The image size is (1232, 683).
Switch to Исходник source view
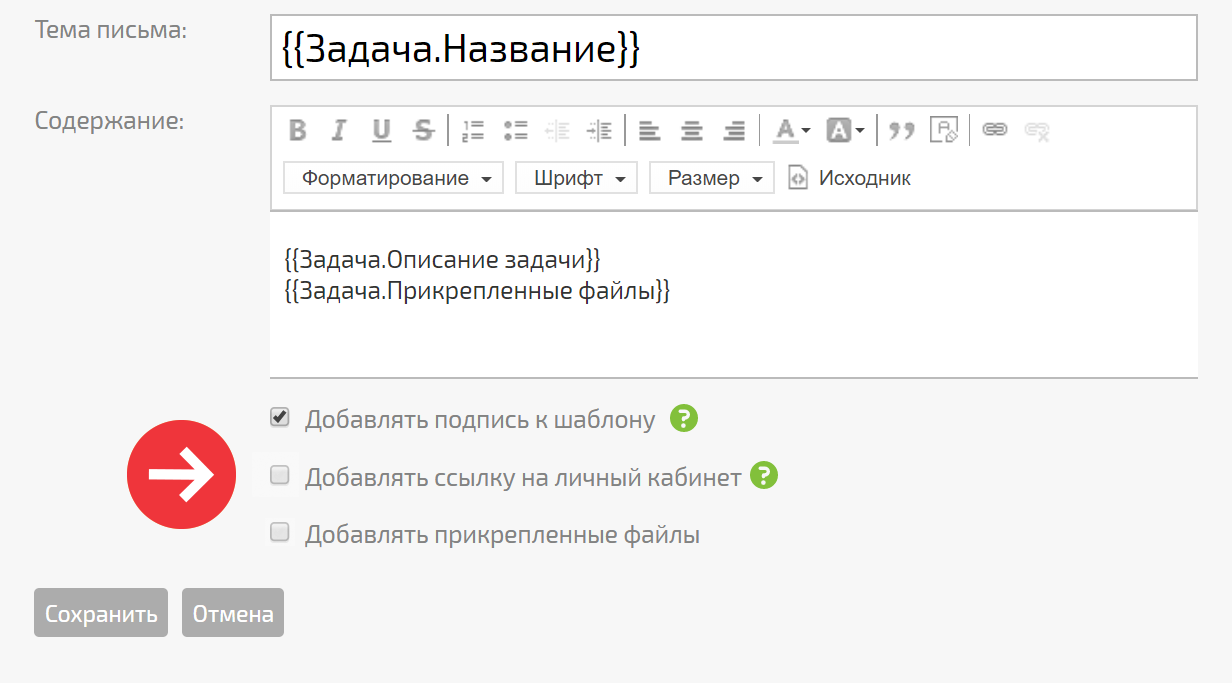point(850,178)
